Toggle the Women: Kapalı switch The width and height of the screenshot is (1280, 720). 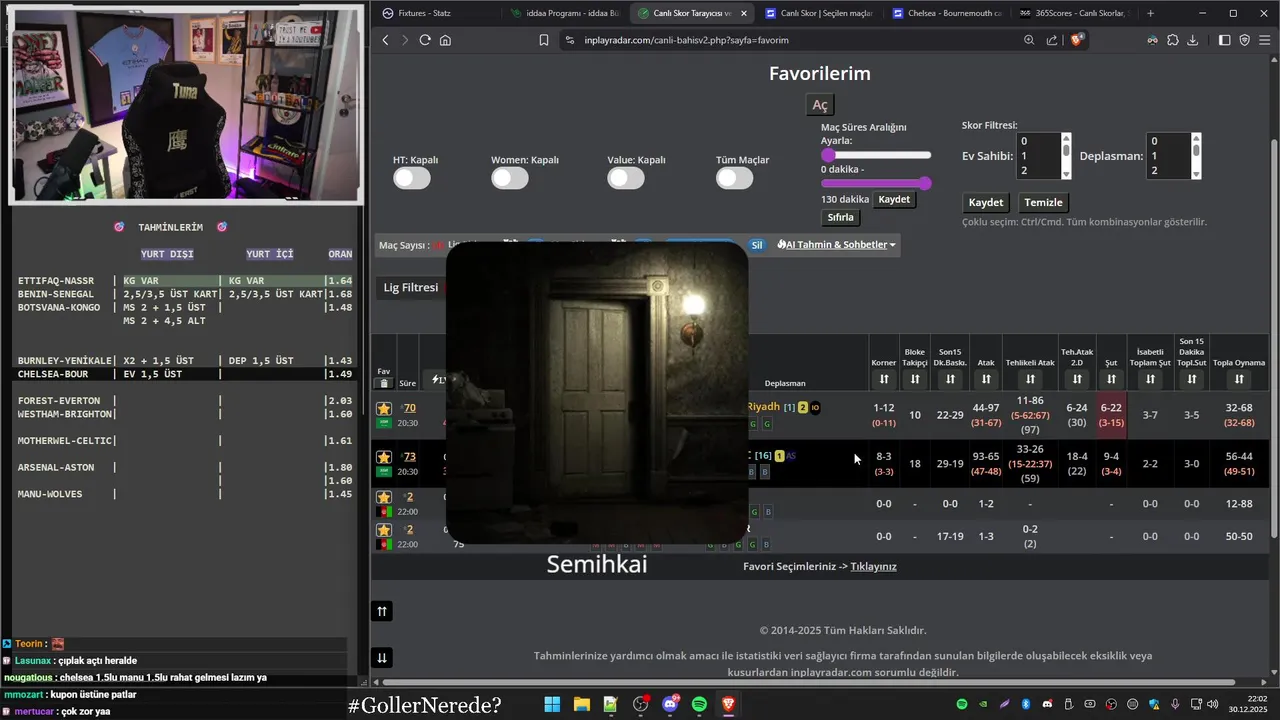(x=510, y=178)
